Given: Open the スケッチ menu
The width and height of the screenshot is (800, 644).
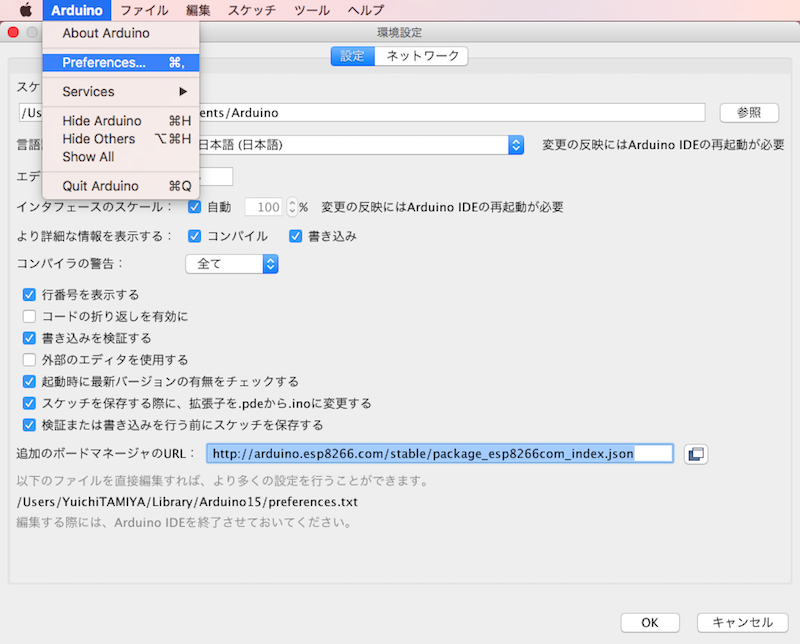Looking at the screenshot, I should 252,10.
